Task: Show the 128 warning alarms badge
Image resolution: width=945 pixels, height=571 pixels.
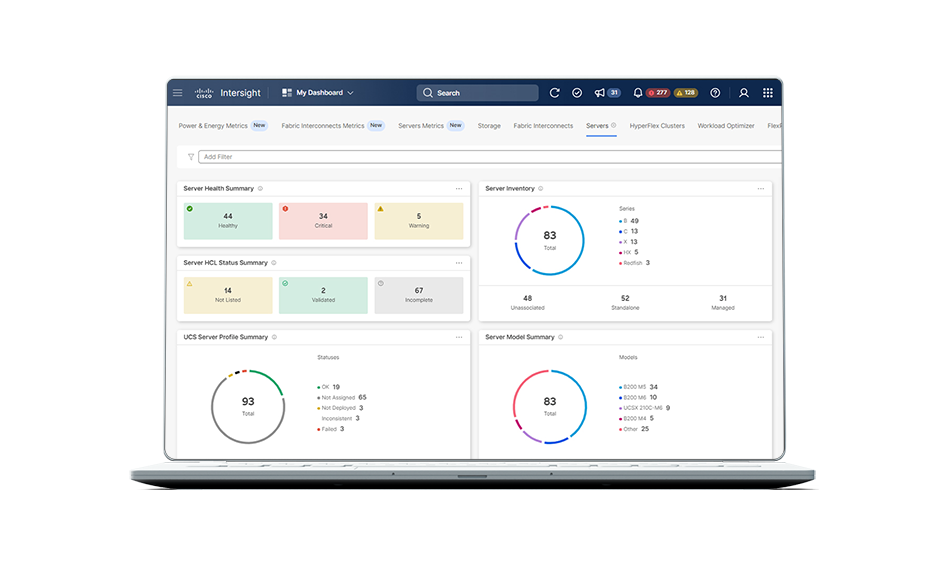Action: (x=686, y=93)
